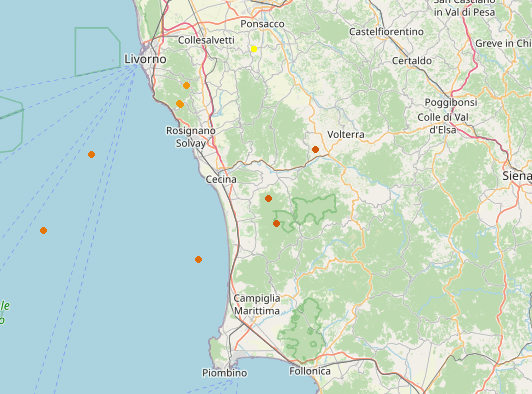The image size is (532, 394).
Task: Select the red marker beside green park boundary
Action: click(x=276, y=224)
